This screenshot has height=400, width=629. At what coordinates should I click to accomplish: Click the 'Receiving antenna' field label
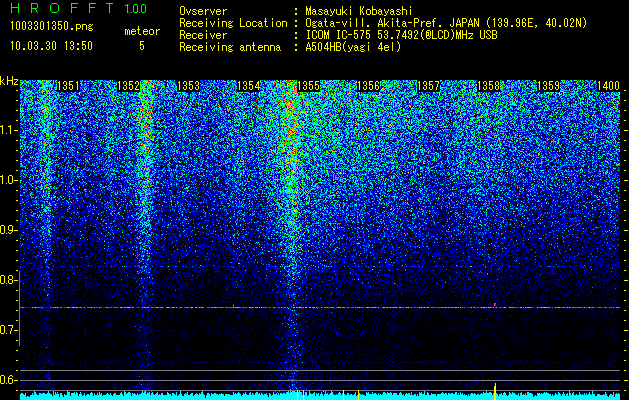click(230, 47)
